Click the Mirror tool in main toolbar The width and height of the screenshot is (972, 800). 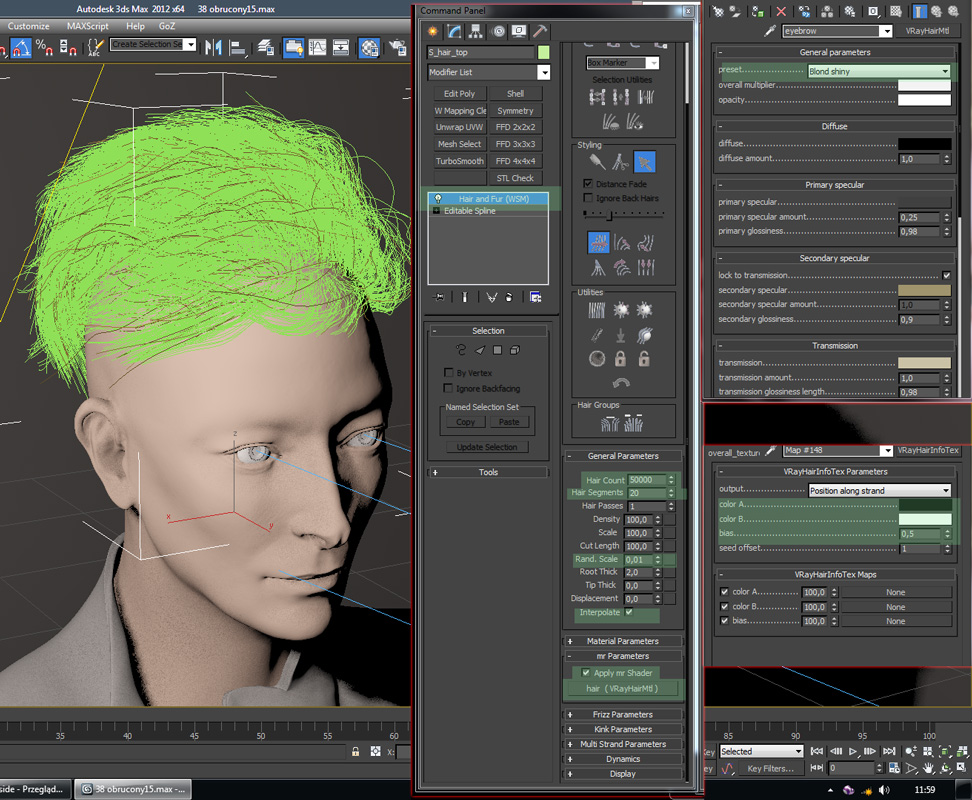(213, 47)
